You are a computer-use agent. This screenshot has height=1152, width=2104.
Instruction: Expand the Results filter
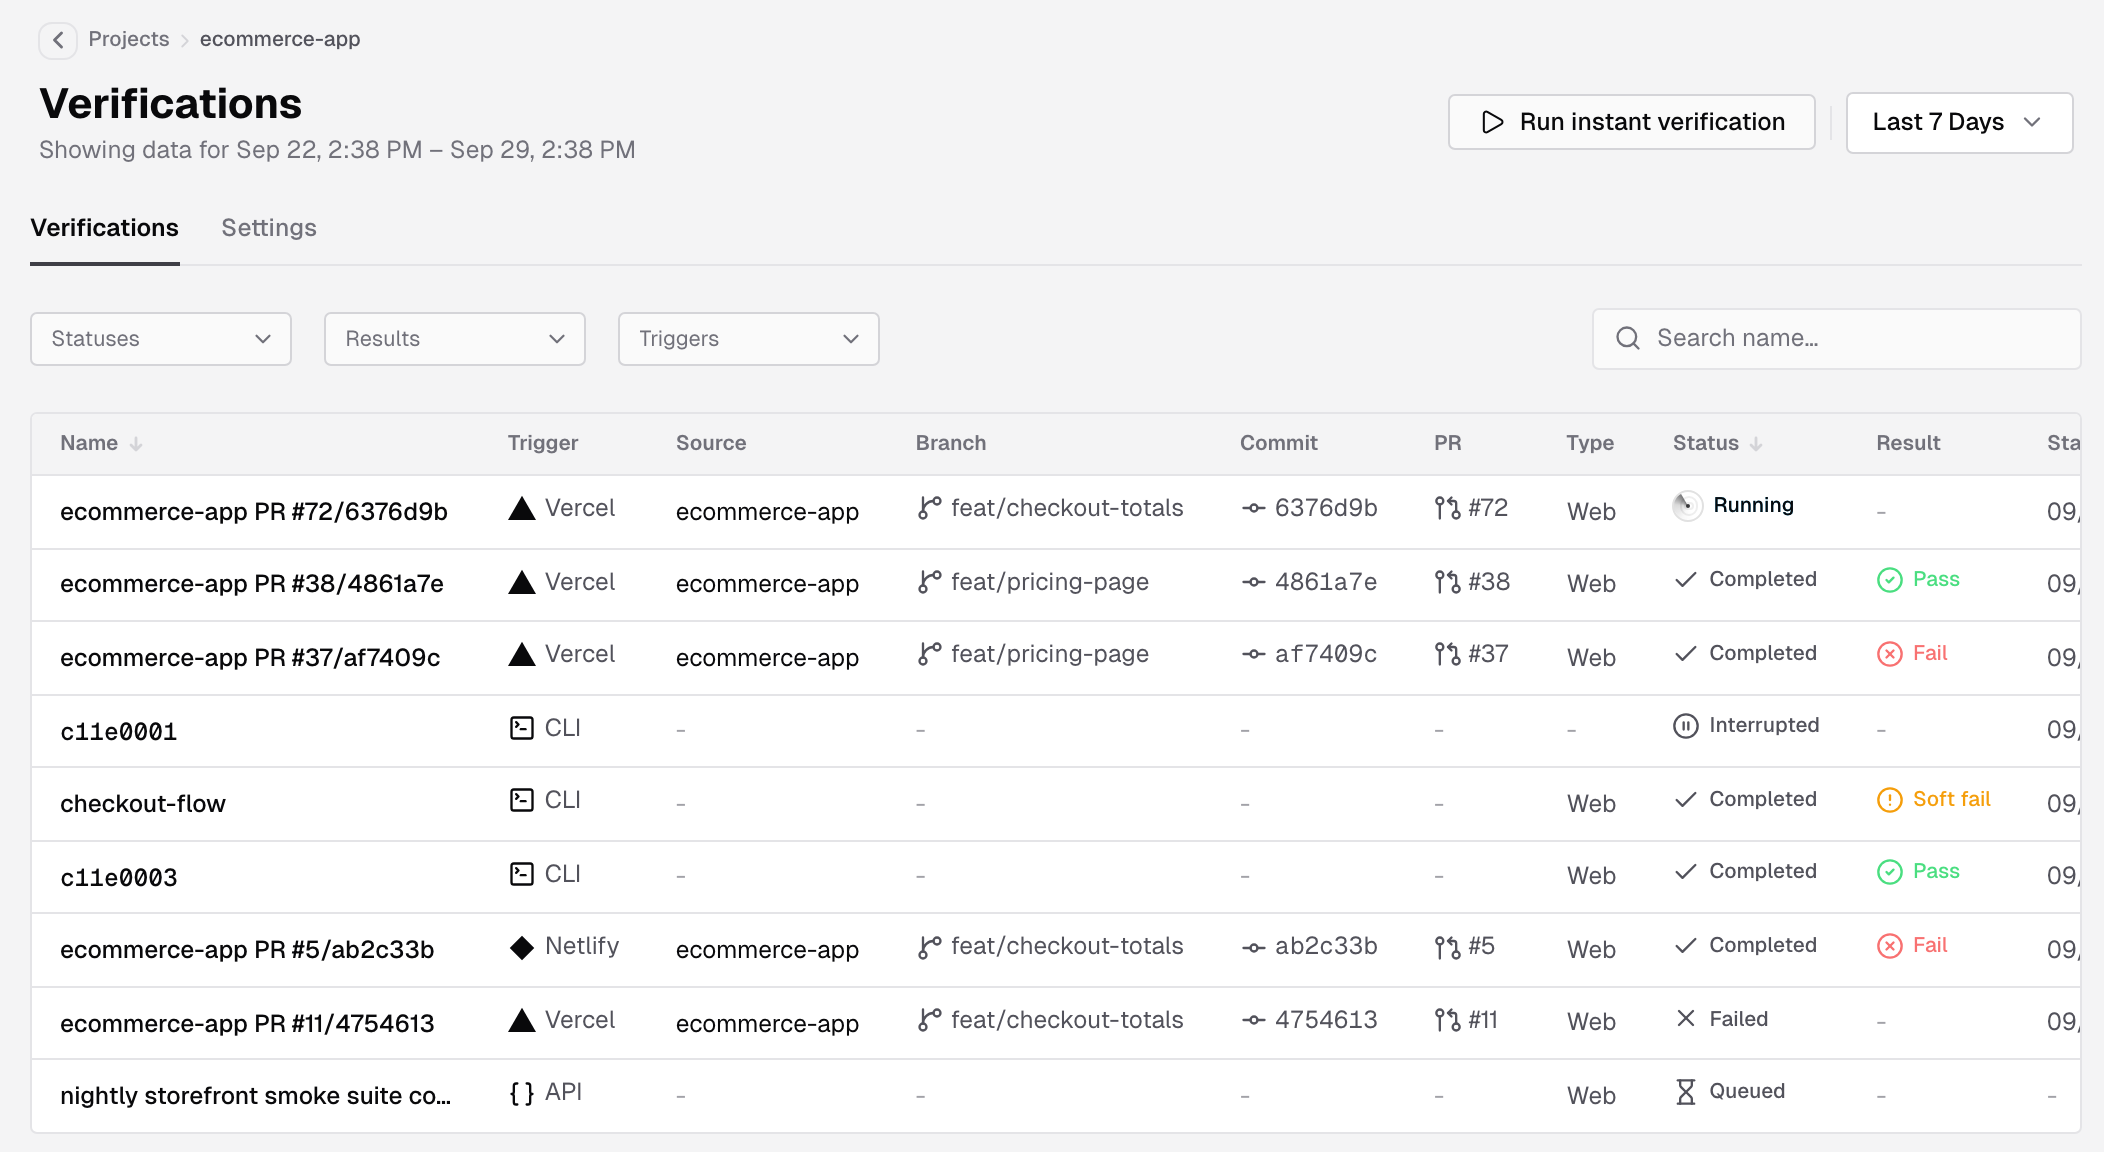tap(455, 339)
